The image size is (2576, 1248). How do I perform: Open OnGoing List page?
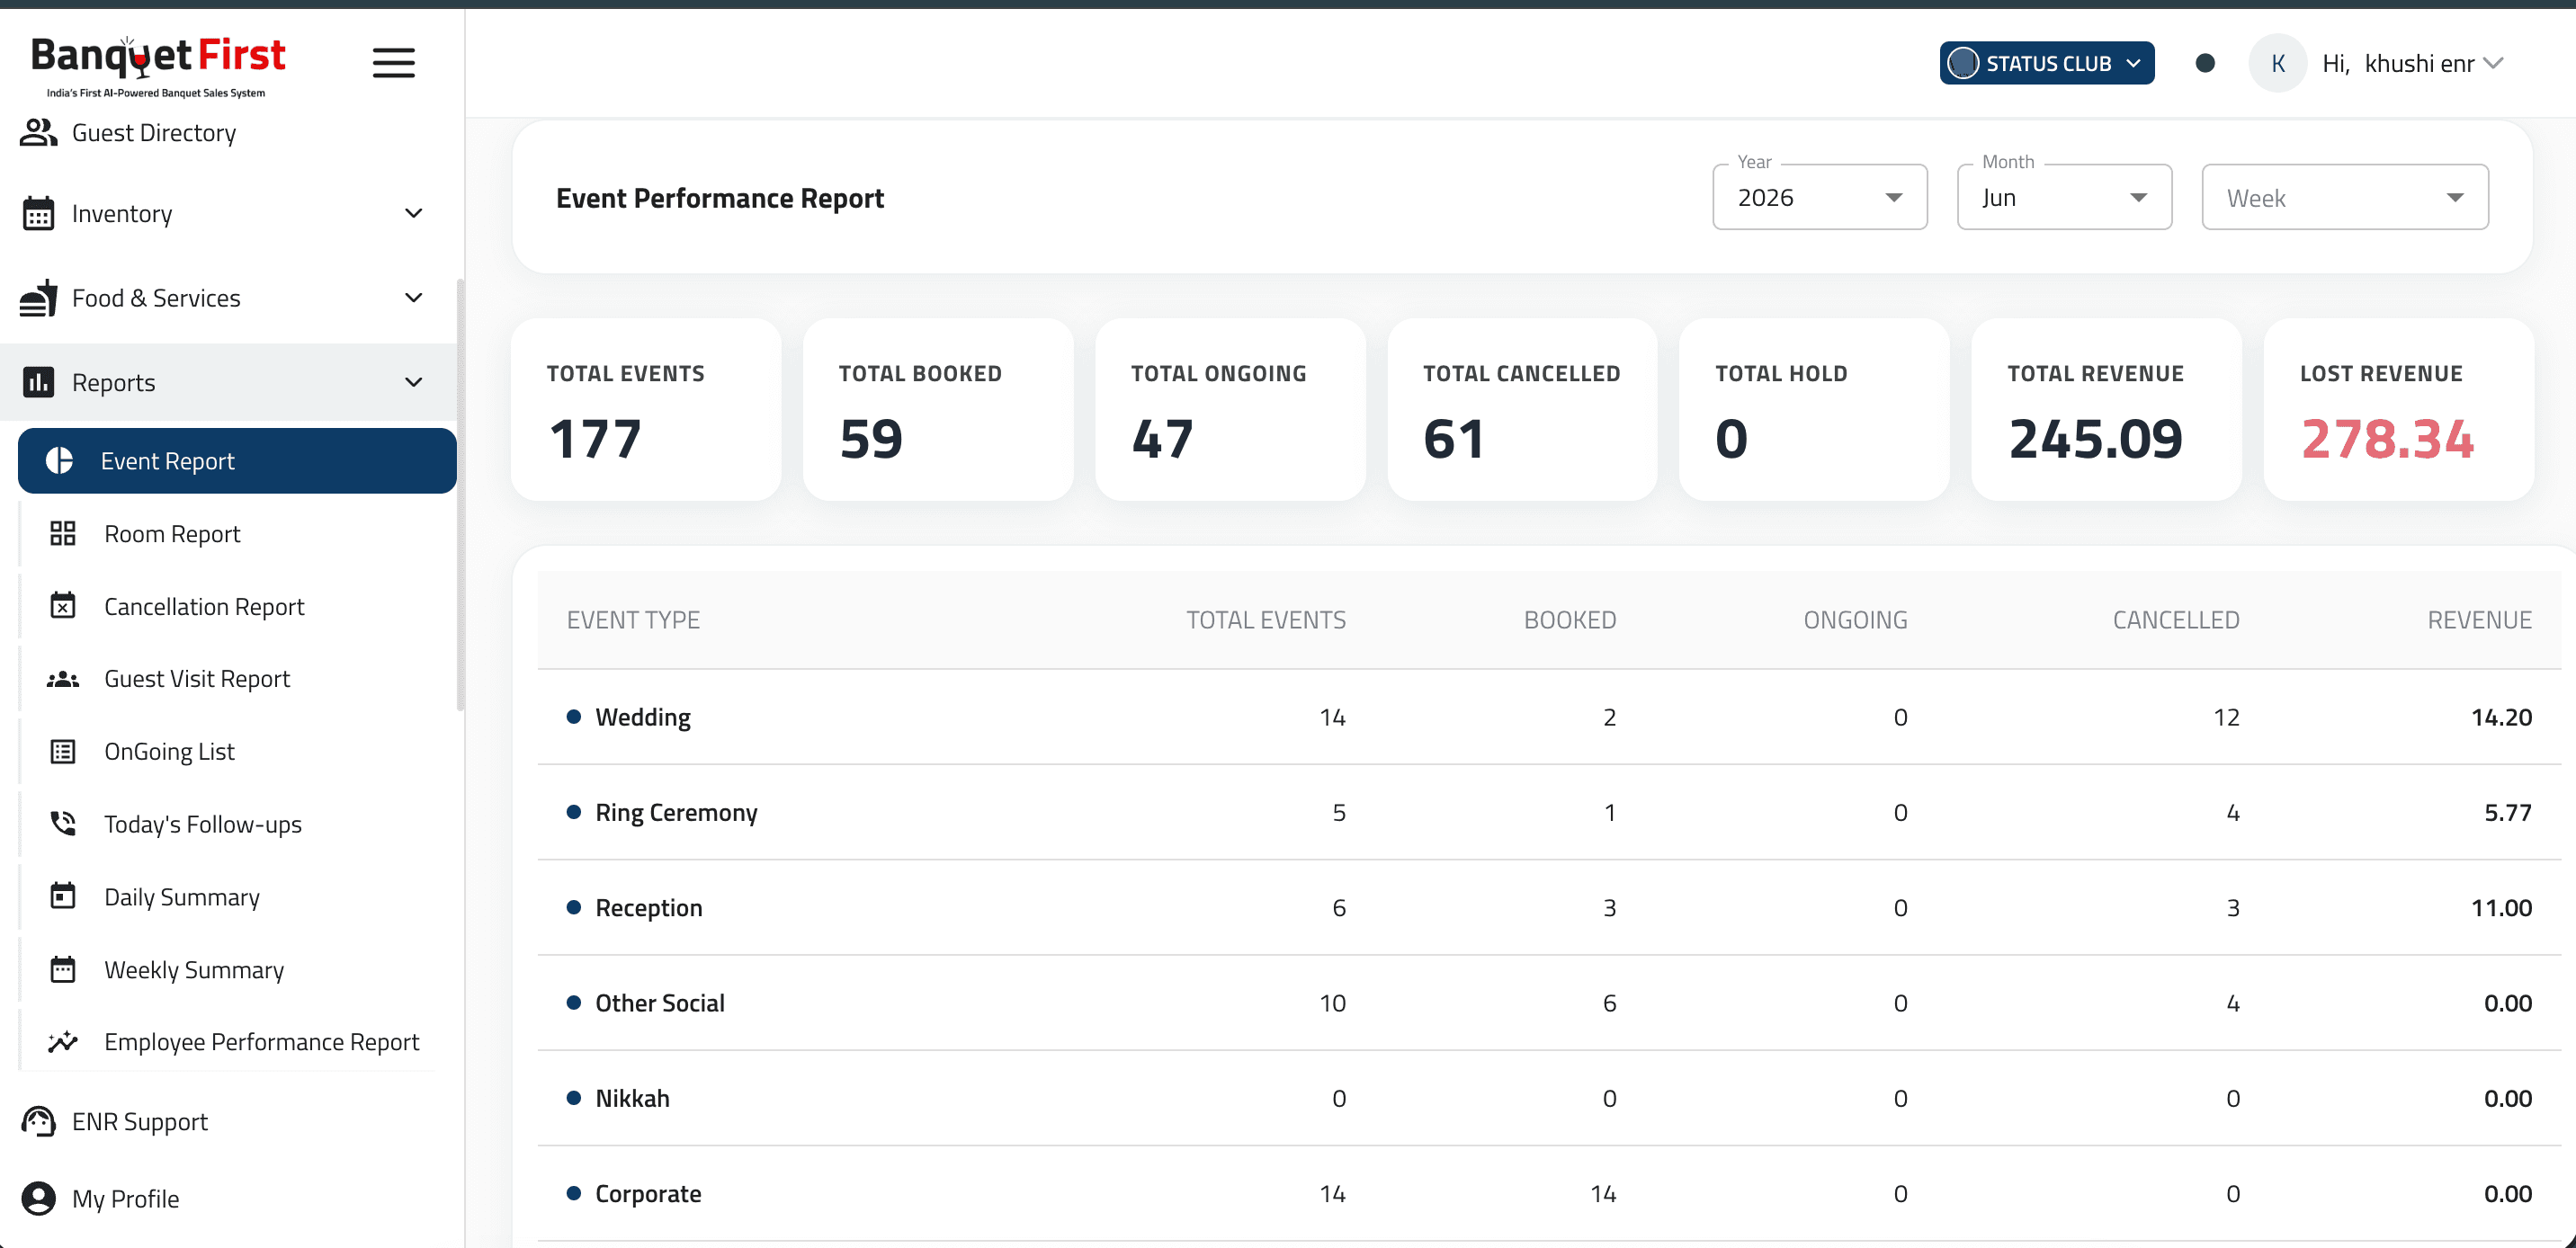tap(237, 751)
